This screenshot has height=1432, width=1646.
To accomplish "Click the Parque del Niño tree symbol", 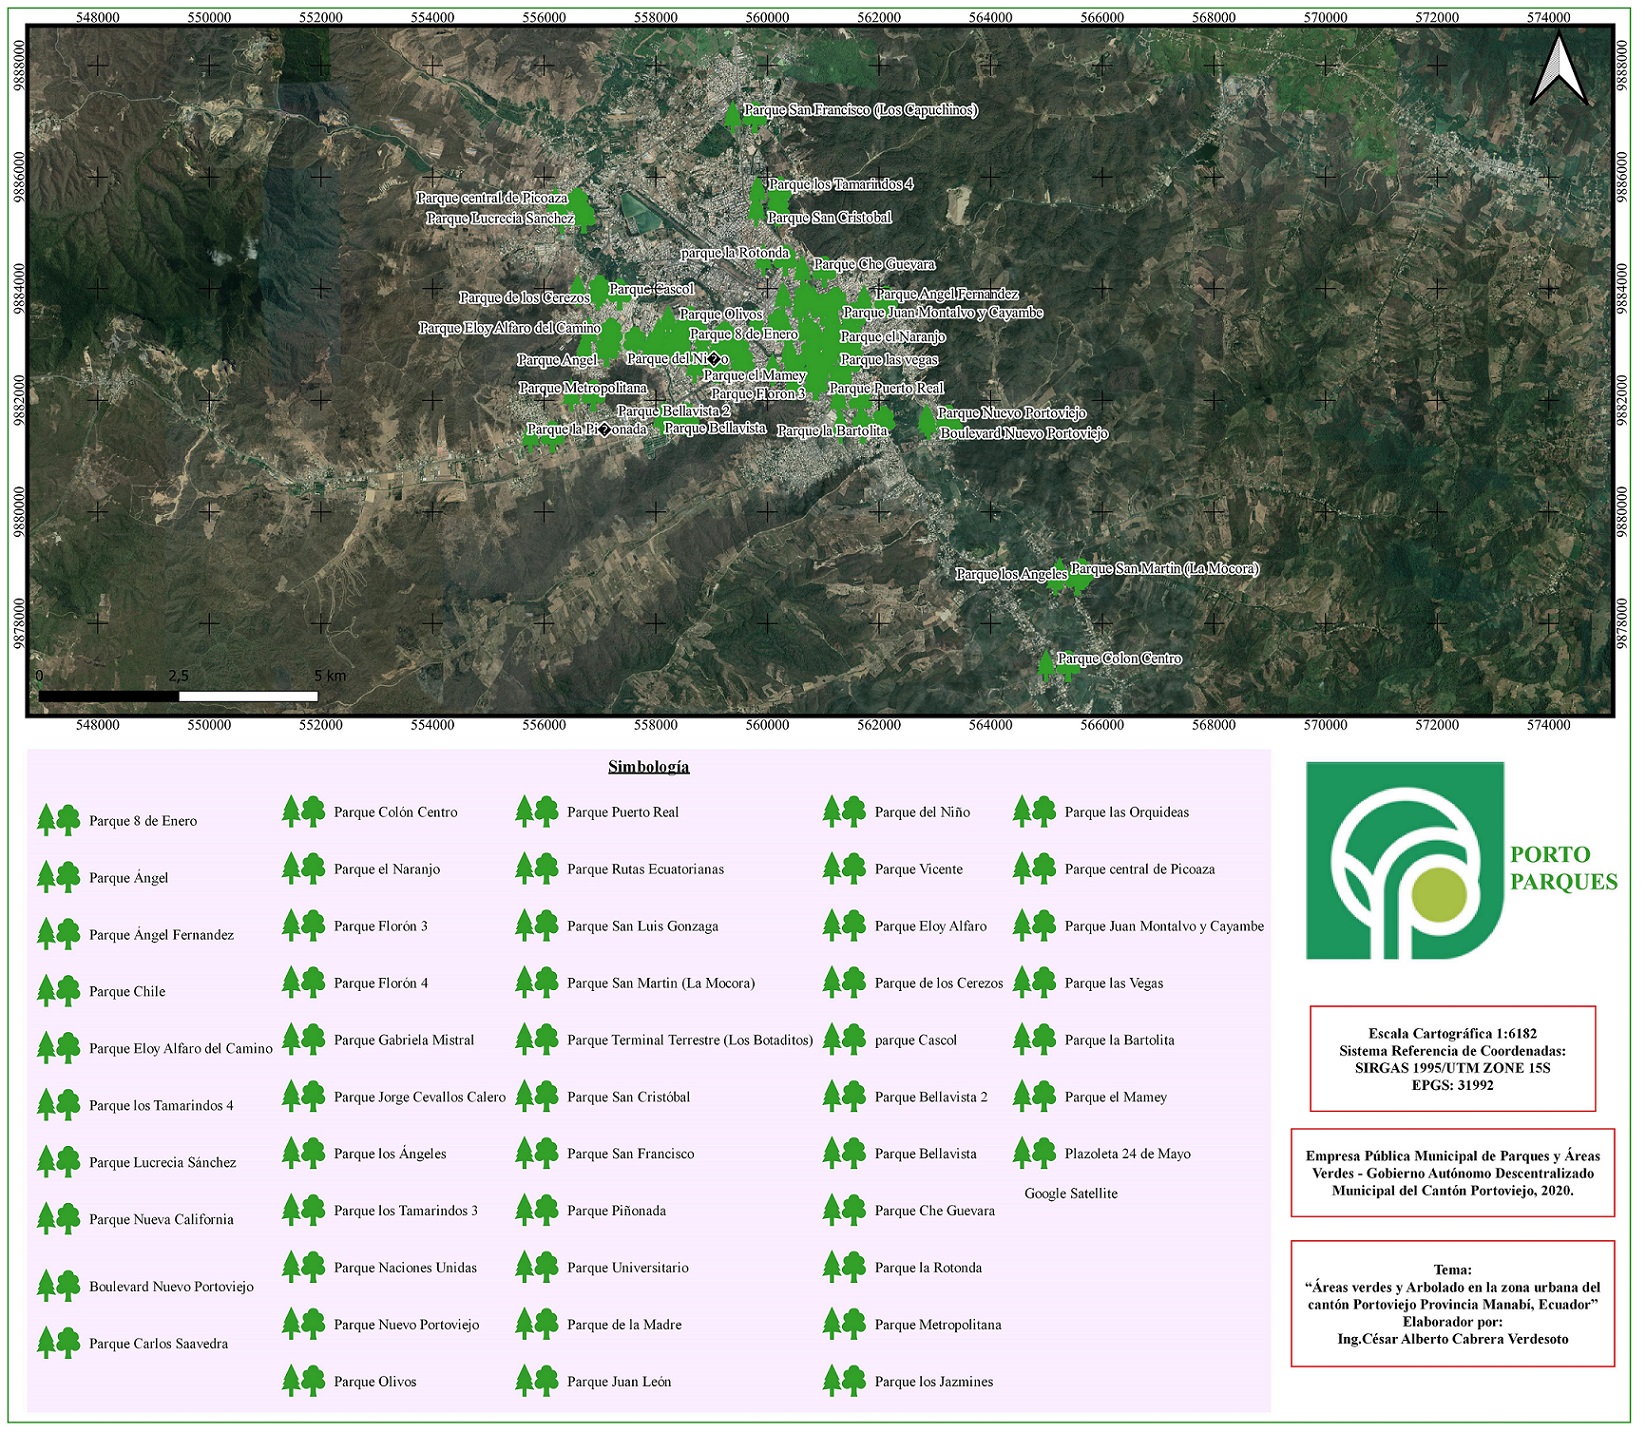I will pyautogui.click(x=845, y=812).
